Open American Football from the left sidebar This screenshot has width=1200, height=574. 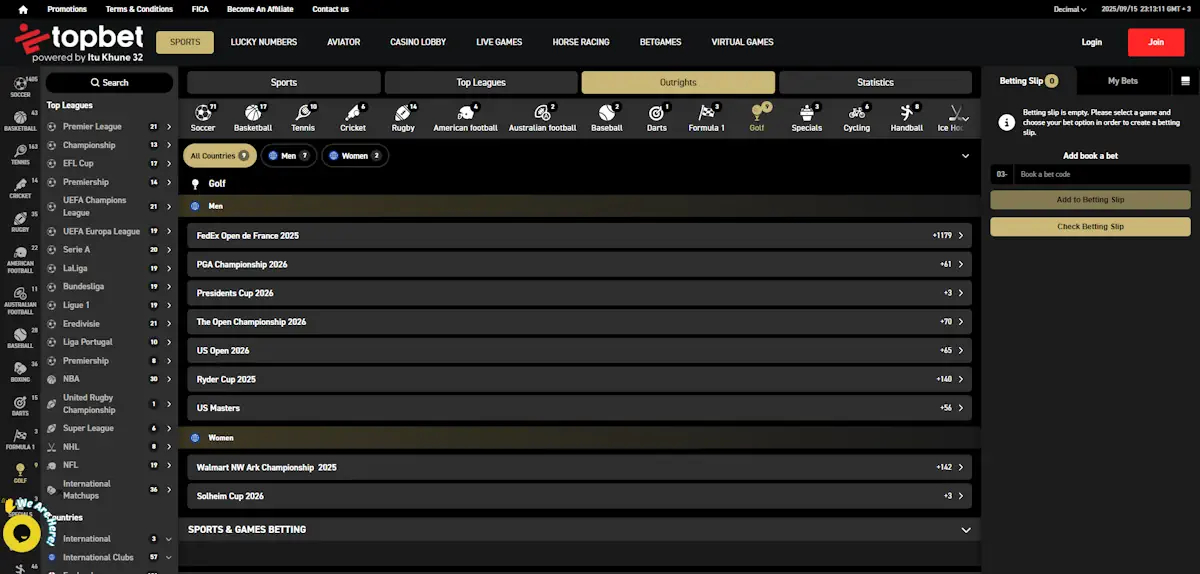pyautogui.click(x=20, y=261)
